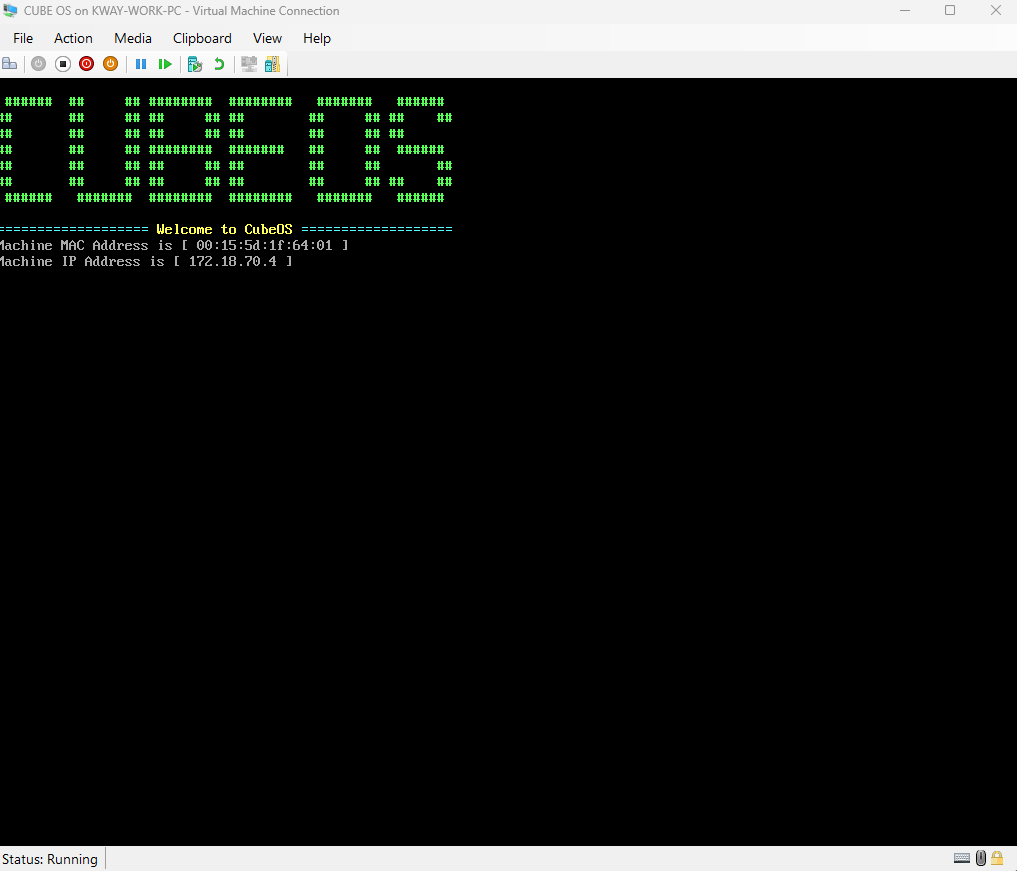This screenshot has height=871, width=1017.
Task: Shut down the VM using the red power icon
Action: pyautogui.click(x=86, y=64)
